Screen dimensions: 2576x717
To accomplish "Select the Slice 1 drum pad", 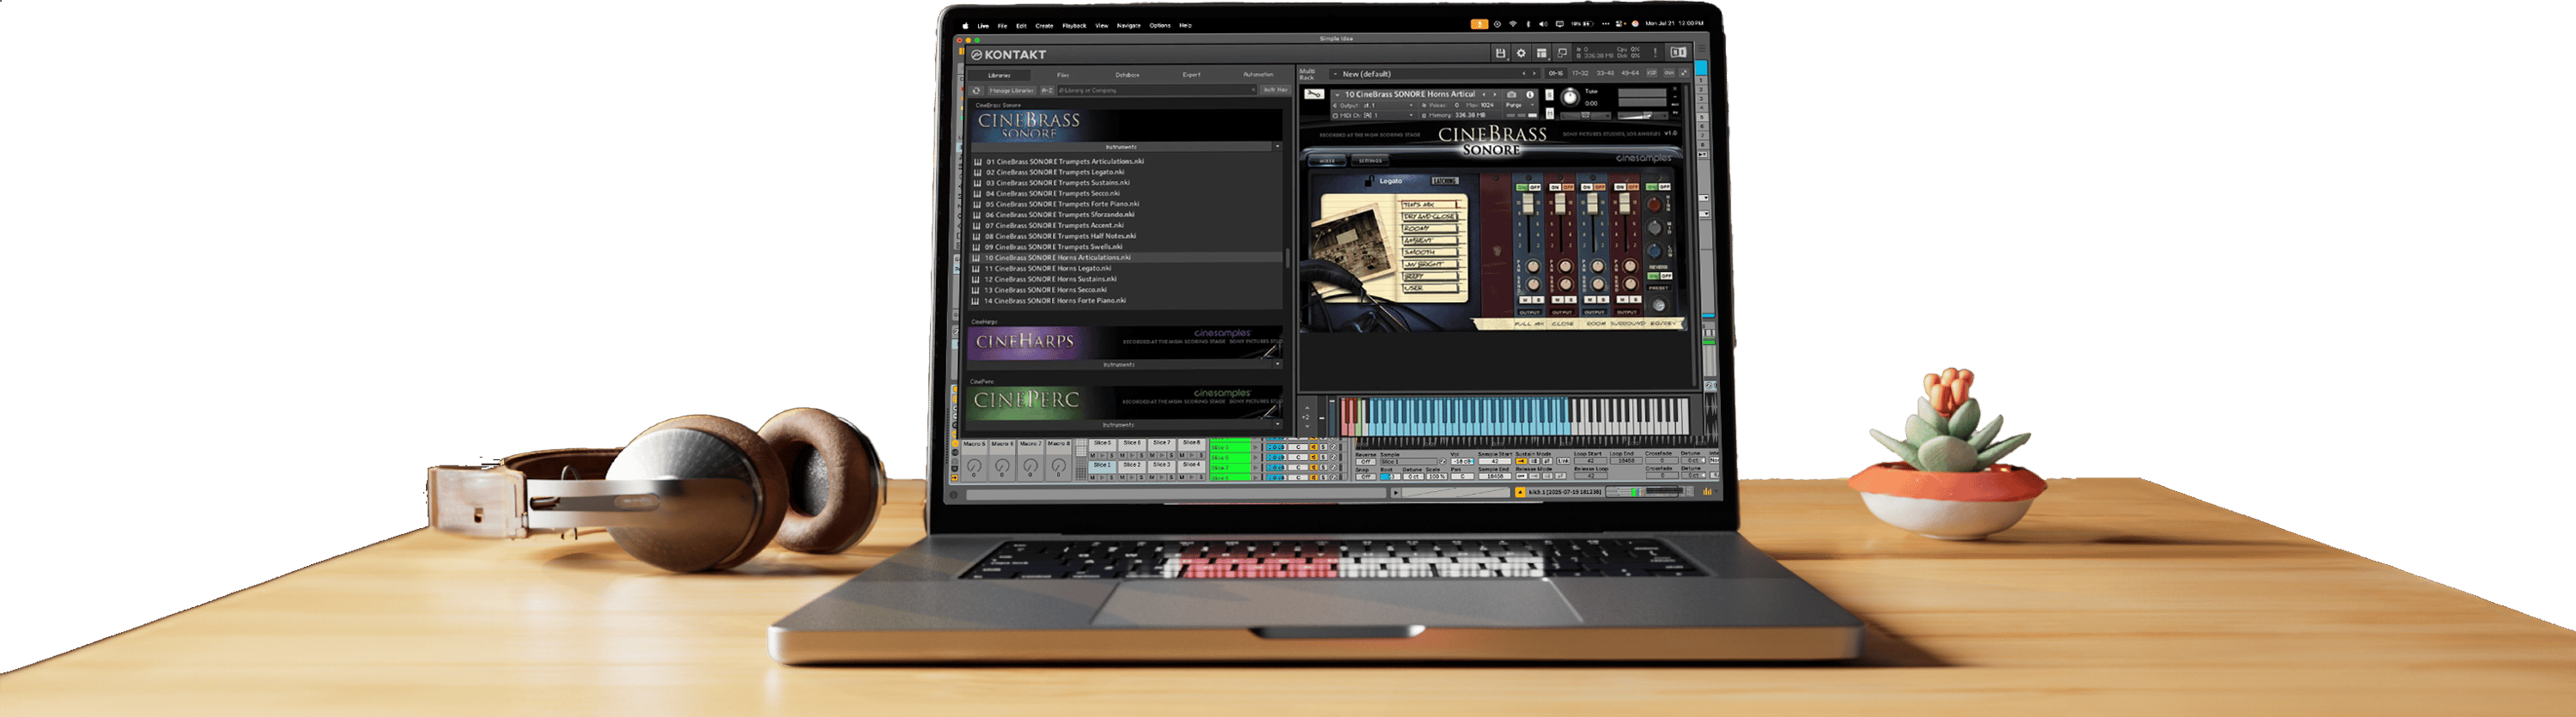I will tap(1102, 465).
